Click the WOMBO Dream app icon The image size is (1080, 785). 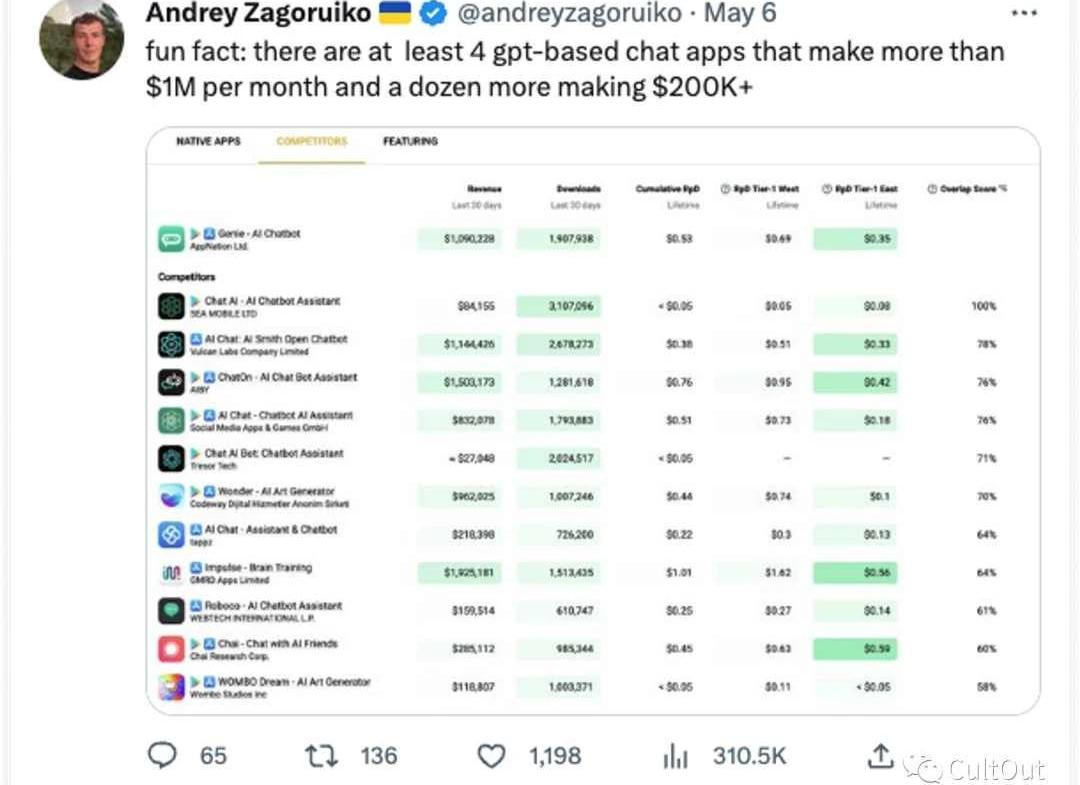[x=171, y=687]
